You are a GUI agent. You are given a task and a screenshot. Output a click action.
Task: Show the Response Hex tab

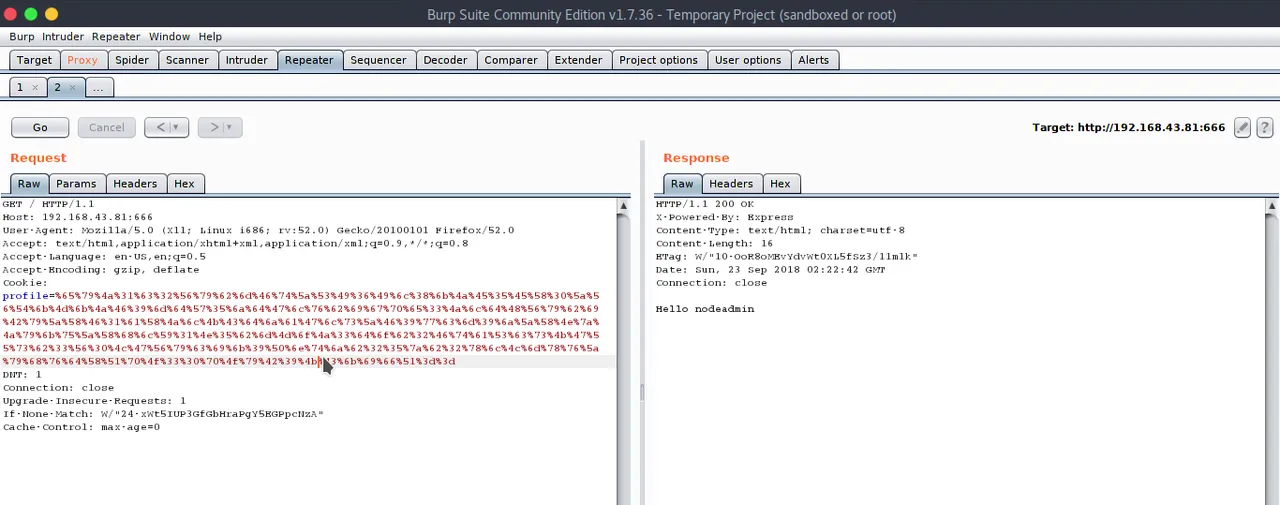pyautogui.click(x=780, y=184)
